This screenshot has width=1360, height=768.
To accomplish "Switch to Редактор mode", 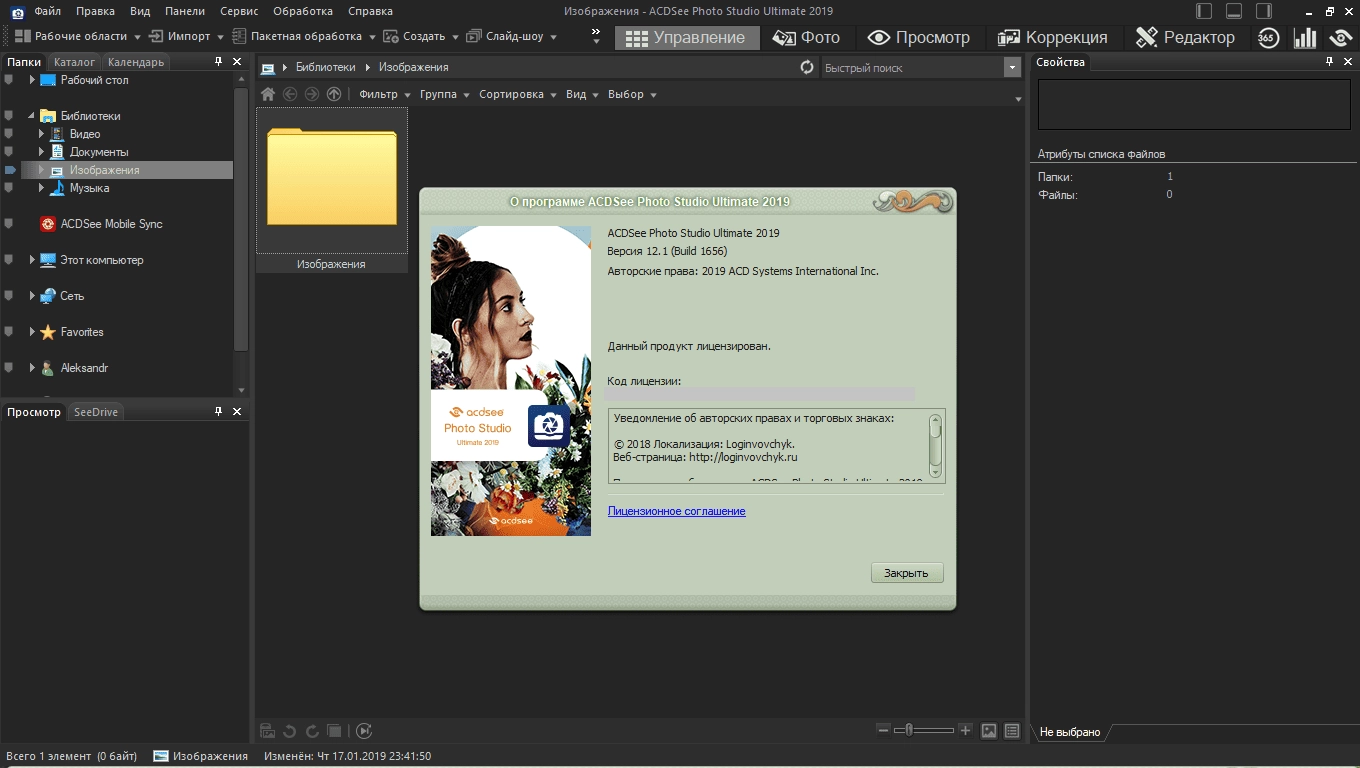I will point(1186,37).
